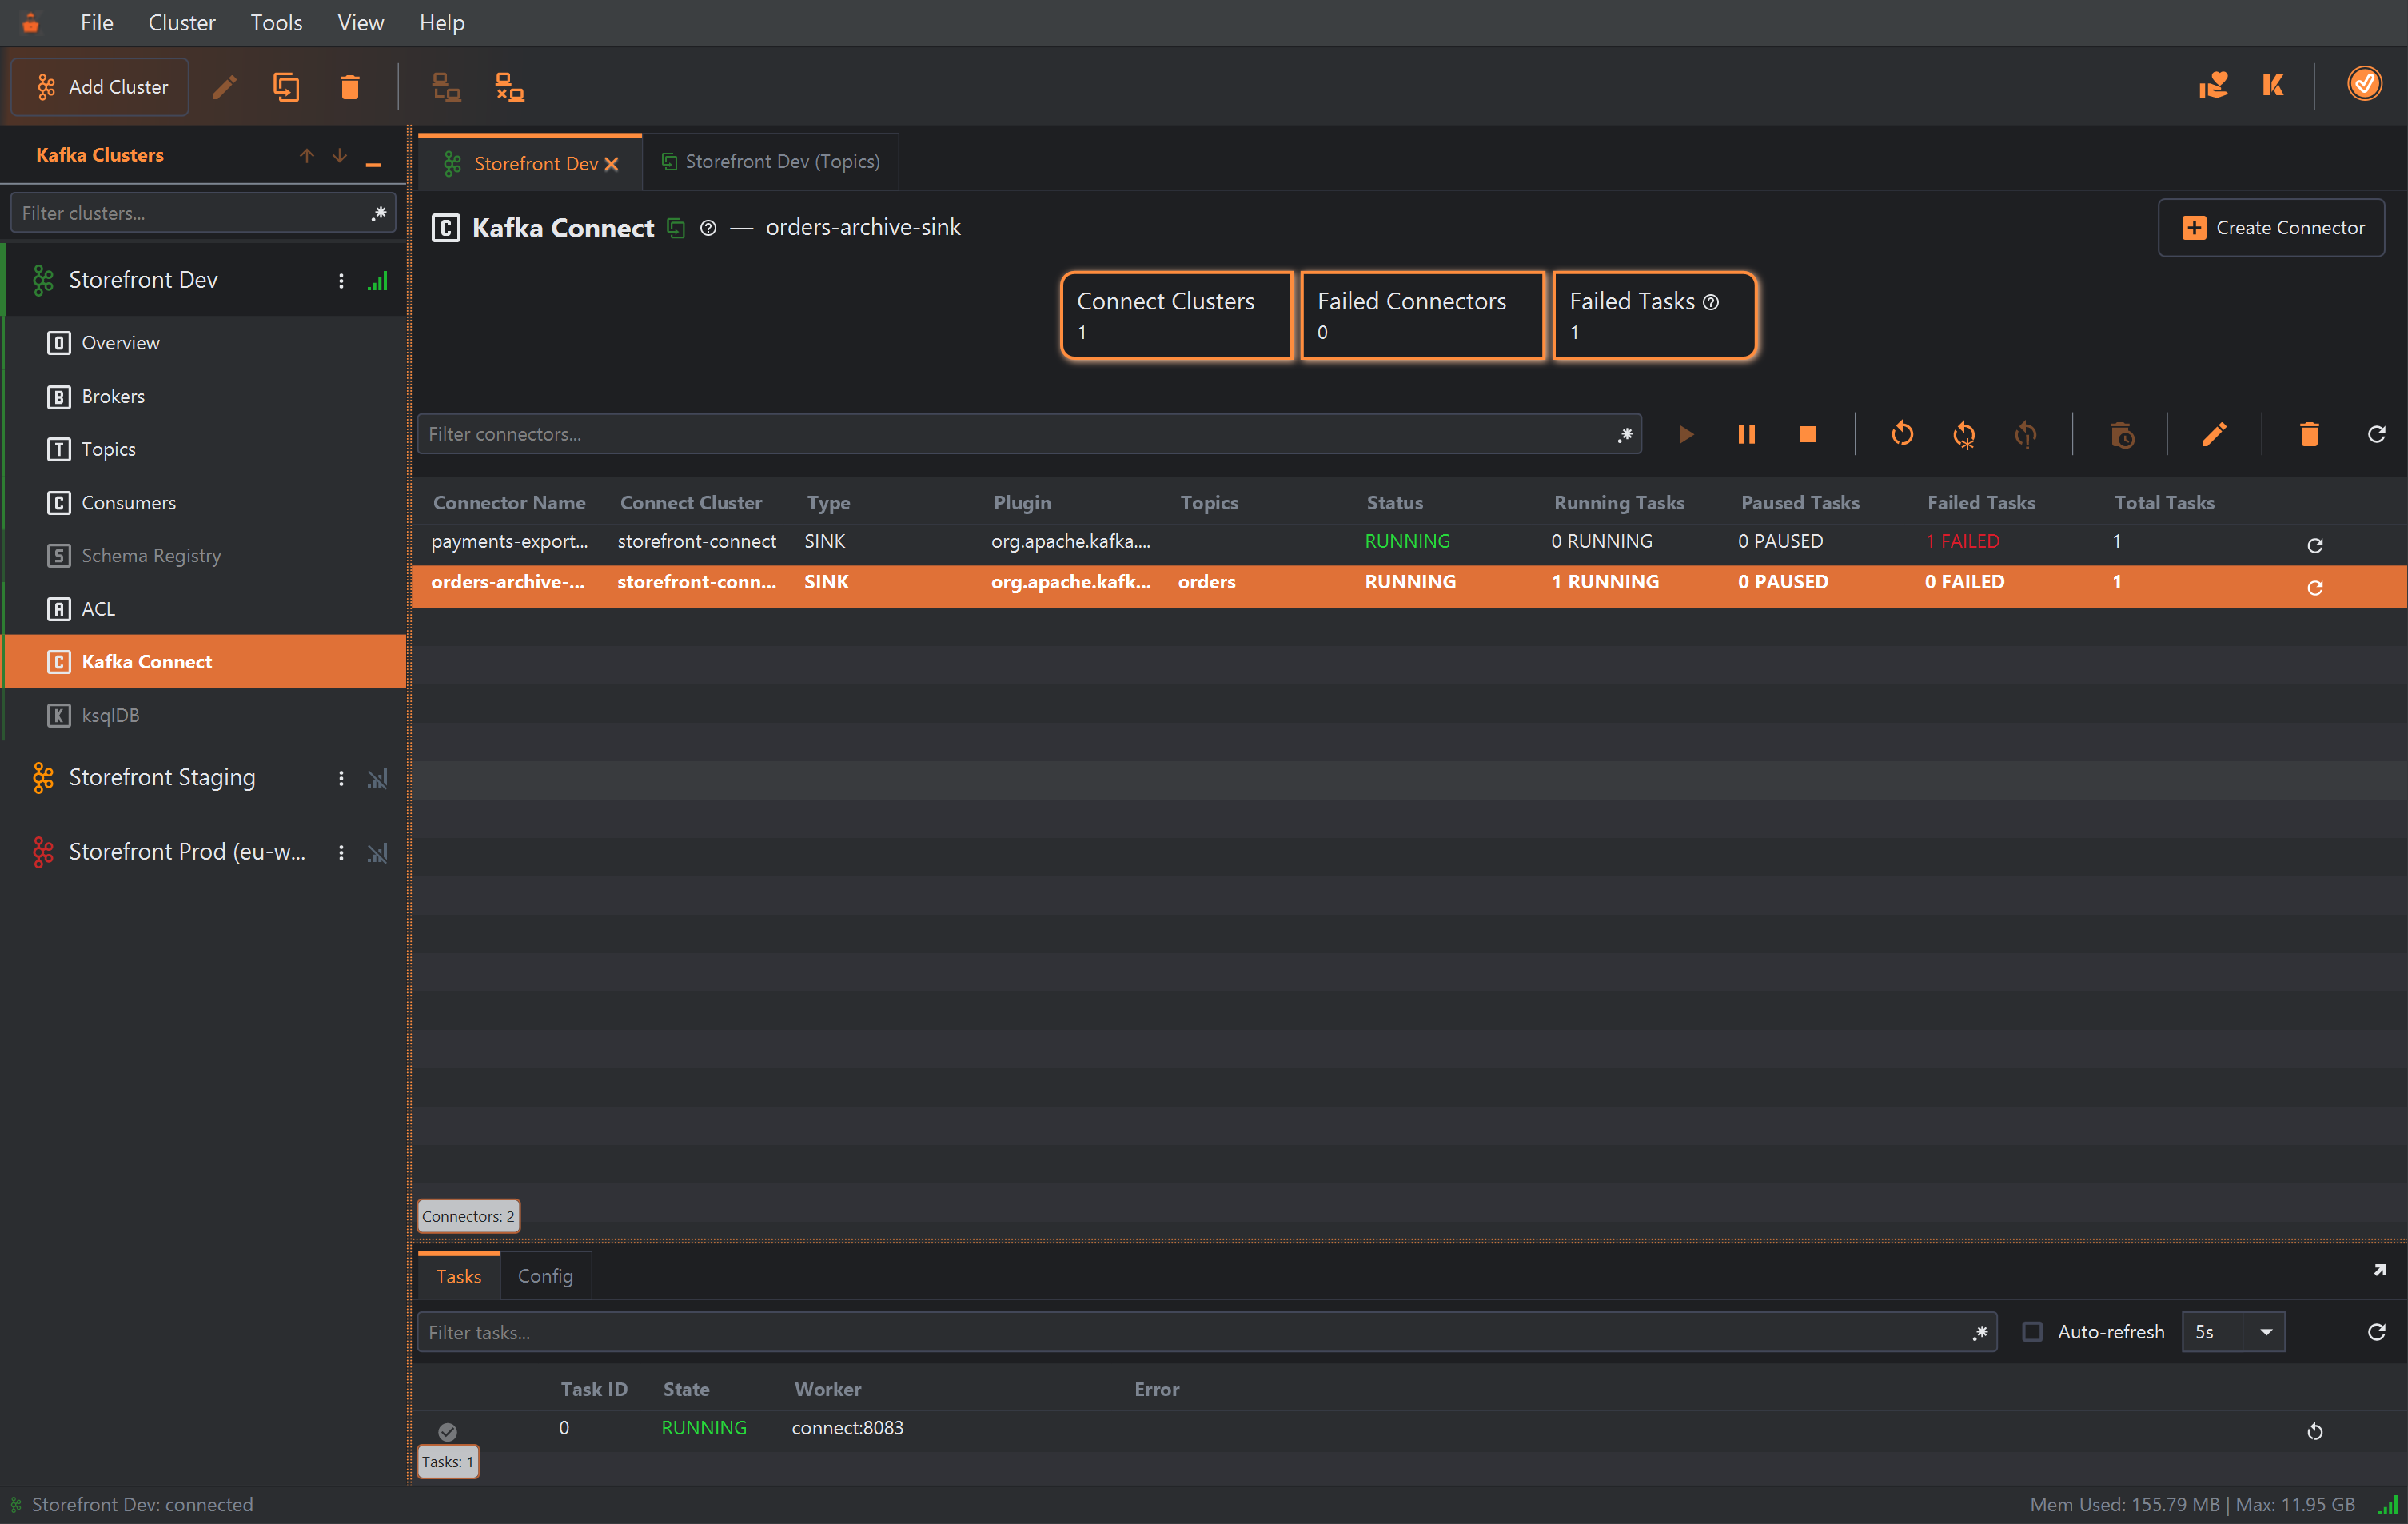
Task: Click the connect cluster icon in the toolbar
Action: [x=446, y=87]
